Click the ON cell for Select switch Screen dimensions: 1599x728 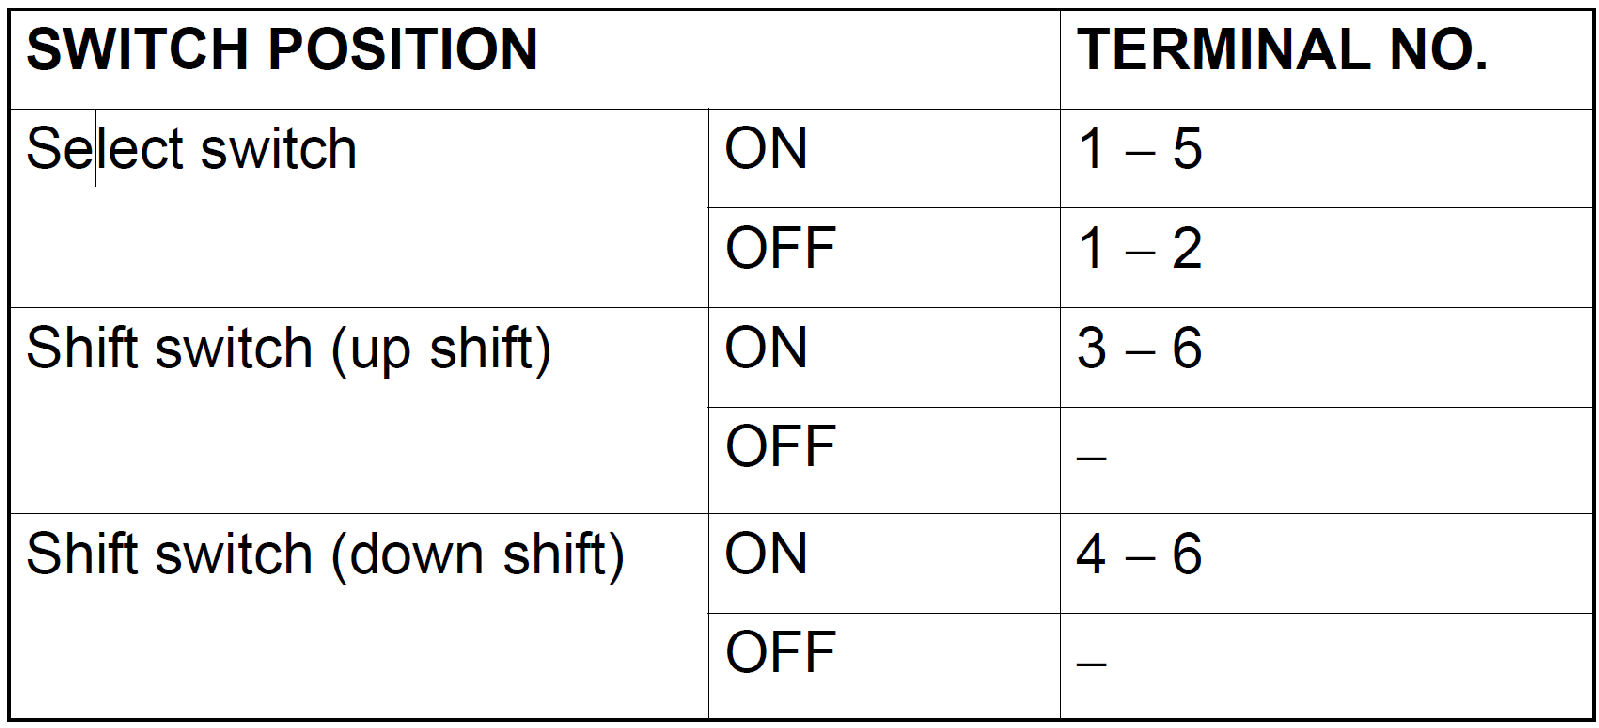[884, 158]
